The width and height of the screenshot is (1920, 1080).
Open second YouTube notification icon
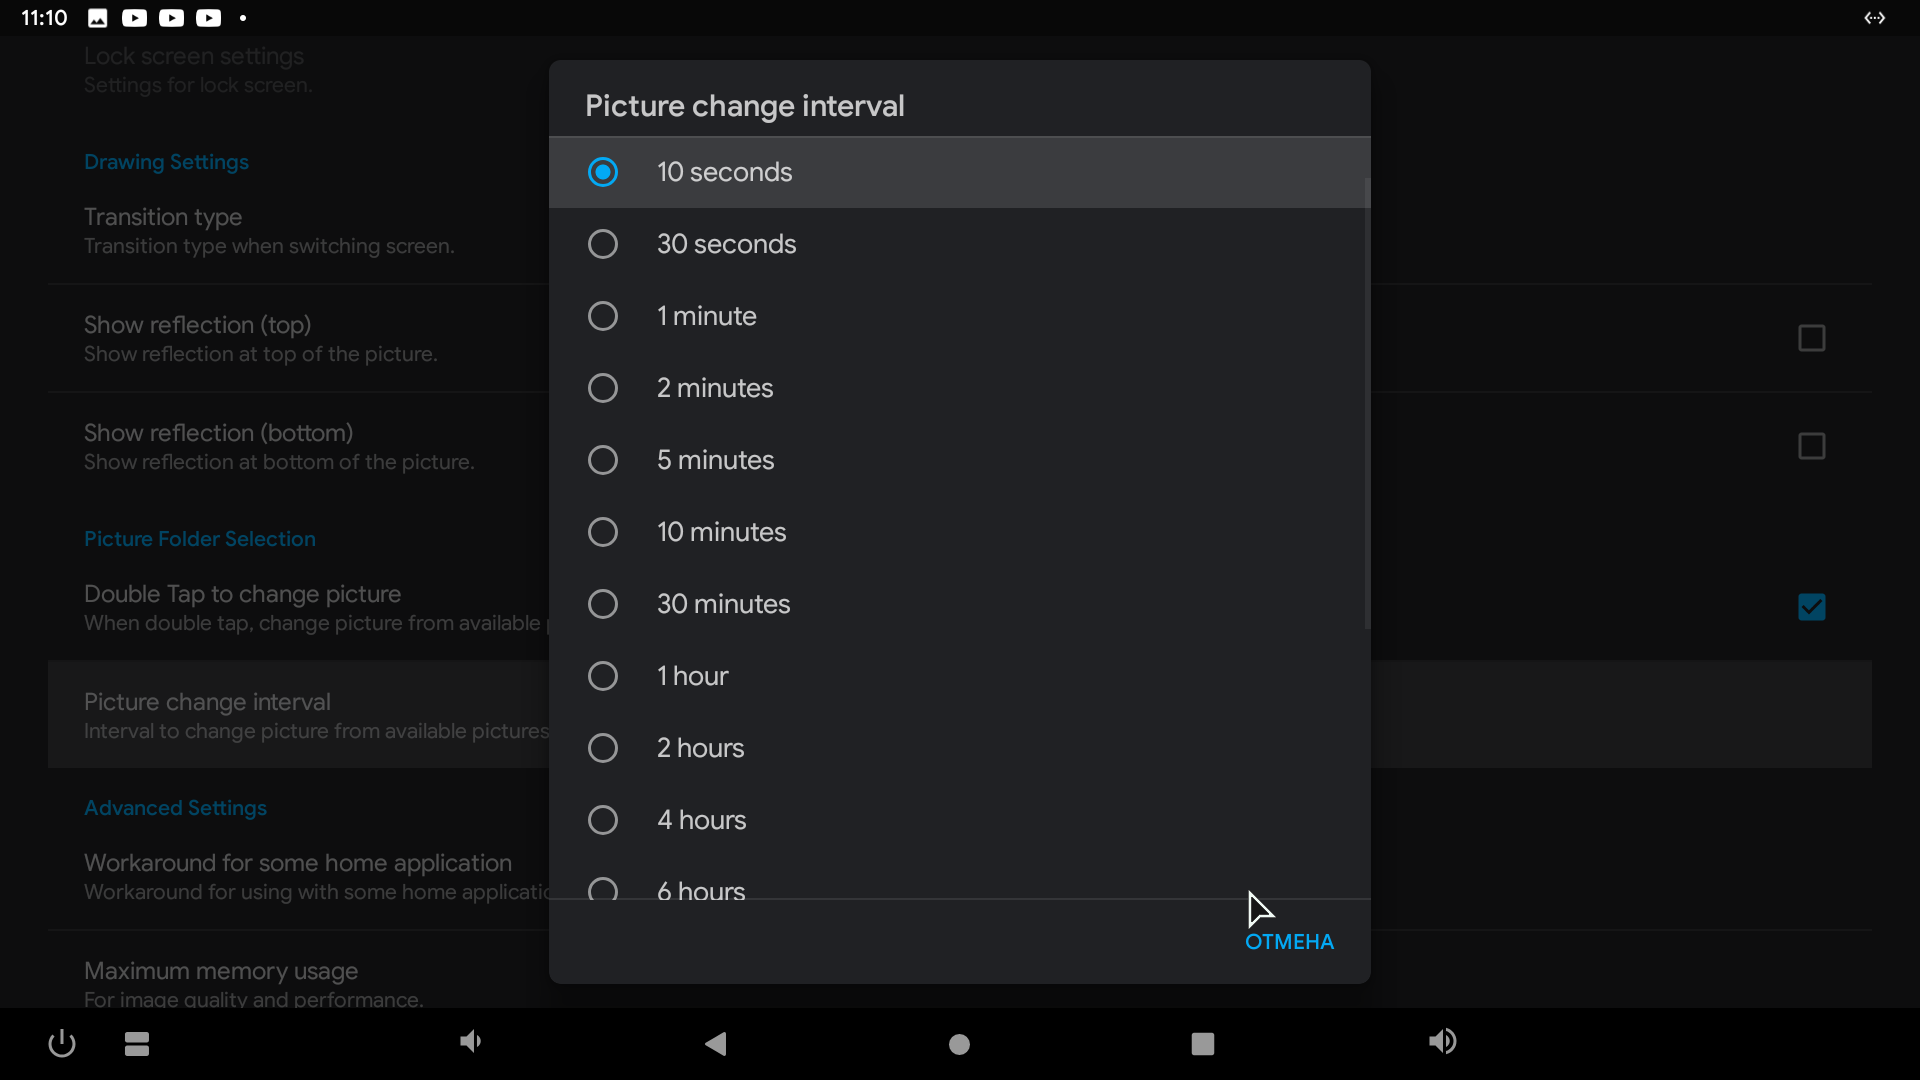pyautogui.click(x=171, y=18)
